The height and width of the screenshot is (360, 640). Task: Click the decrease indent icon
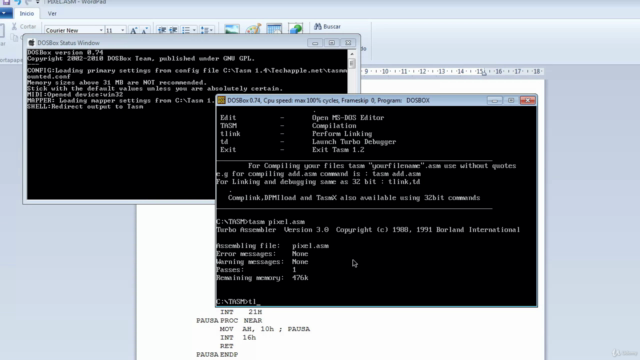[162, 30]
